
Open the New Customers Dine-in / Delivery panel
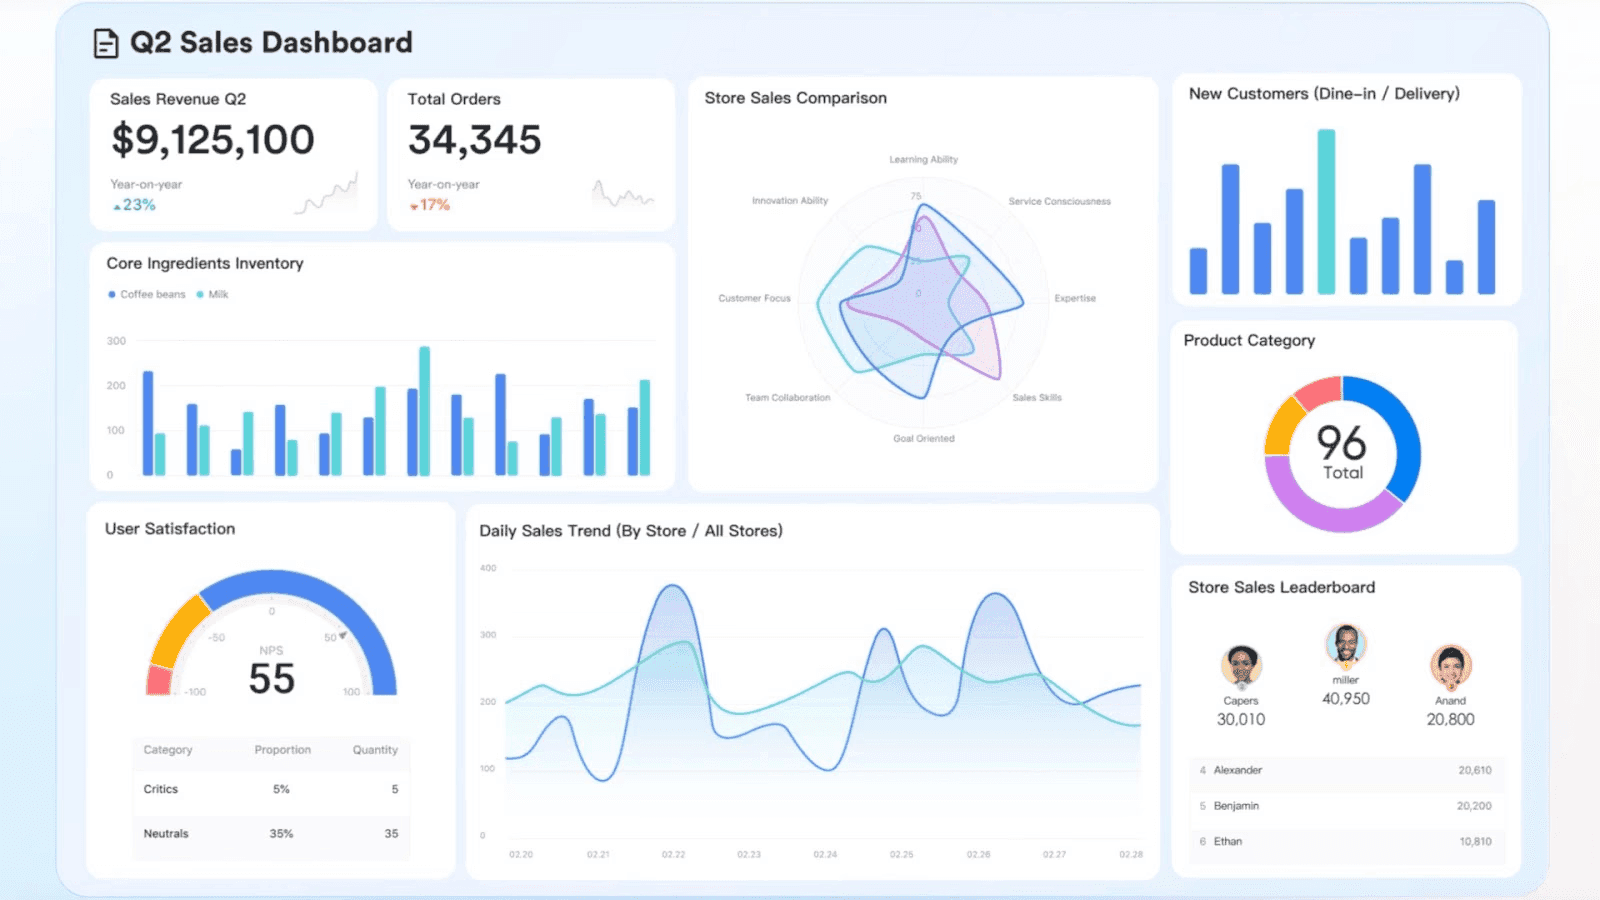pyautogui.click(x=1324, y=93)
